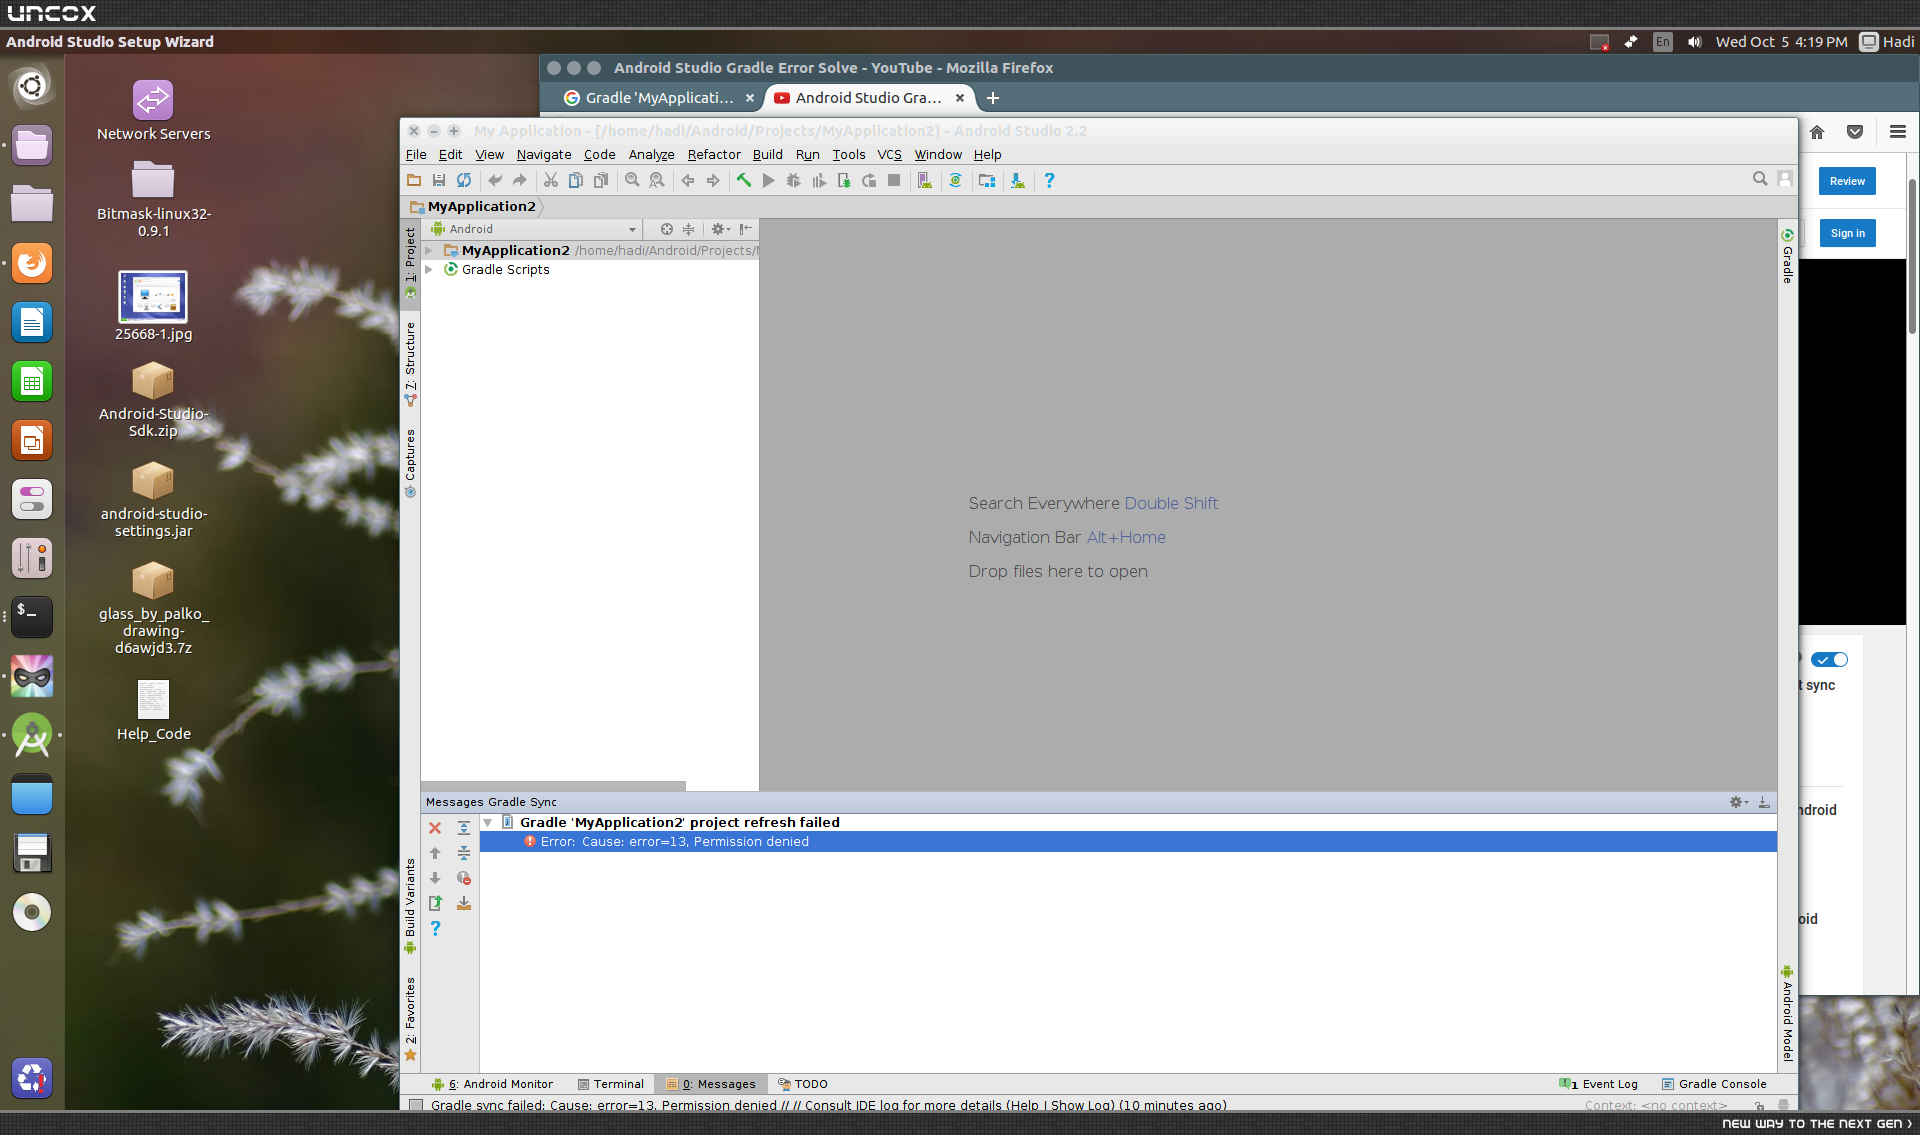Click the green Make Project hammer icon
The height and width of the screenshot is (1135, 1920).
click(744, 180)
